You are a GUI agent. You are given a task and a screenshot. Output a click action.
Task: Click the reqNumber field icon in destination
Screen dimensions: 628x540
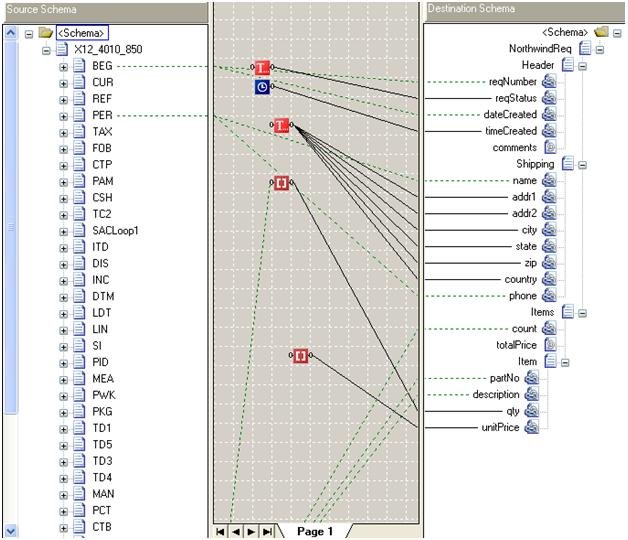(x=549, y=81)
